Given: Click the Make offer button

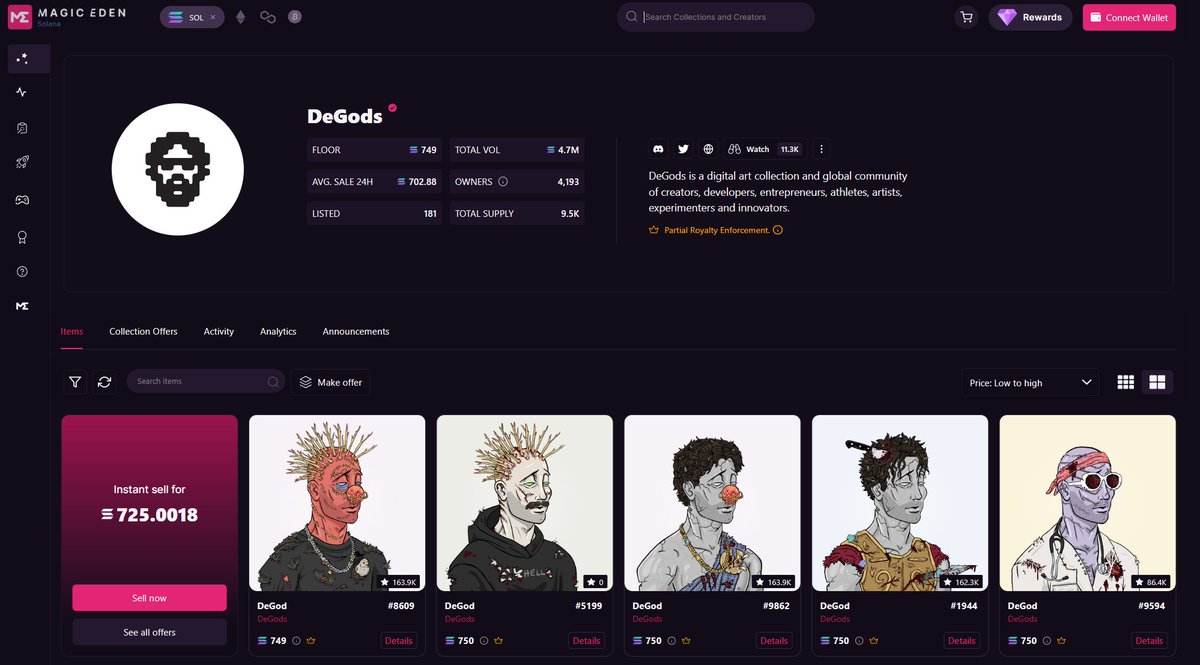Looking at the screenshot, I should (331, 382).
